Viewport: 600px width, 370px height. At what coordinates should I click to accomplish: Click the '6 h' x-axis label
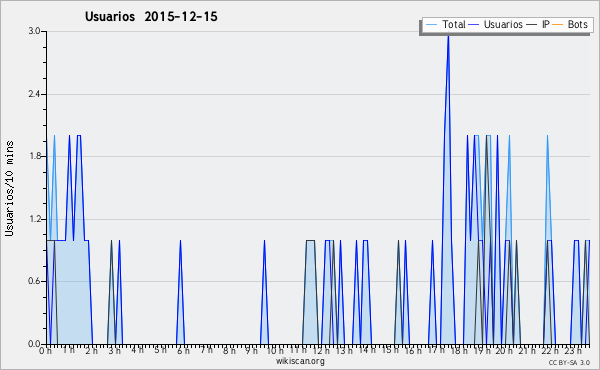pos(183,351)
